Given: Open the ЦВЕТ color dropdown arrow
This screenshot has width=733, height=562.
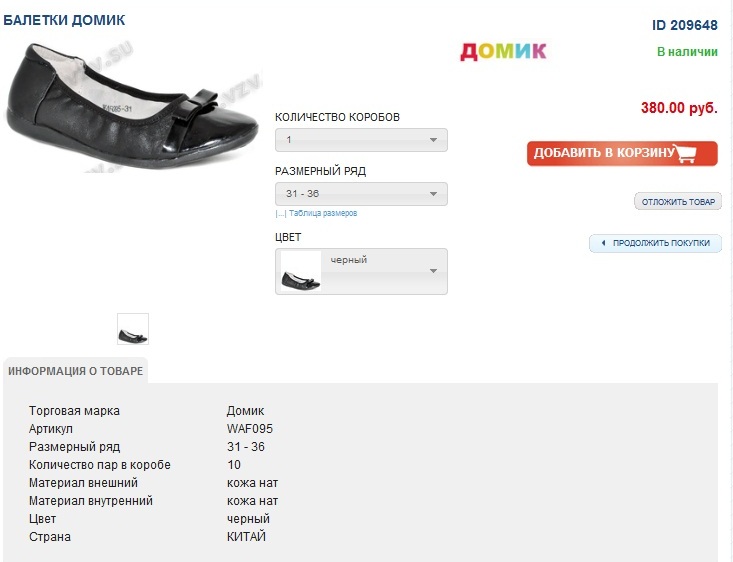Looking at the screenshot, I should [433, 271].
